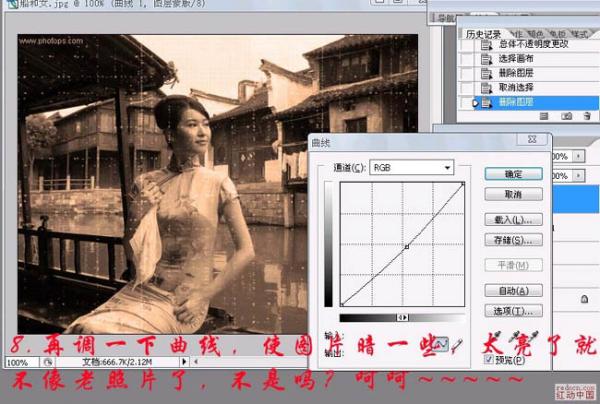Switch to the 历史记录 History tab
This screenshot has width=600, height=404.
coord(483,34)
